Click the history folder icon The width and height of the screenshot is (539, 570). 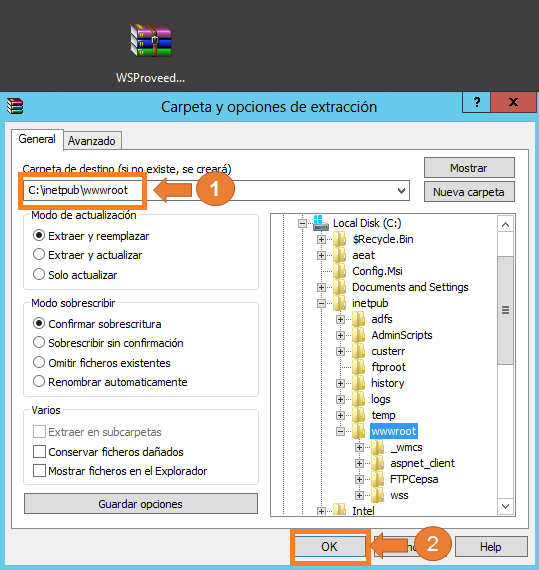click(x=358, y=383)
